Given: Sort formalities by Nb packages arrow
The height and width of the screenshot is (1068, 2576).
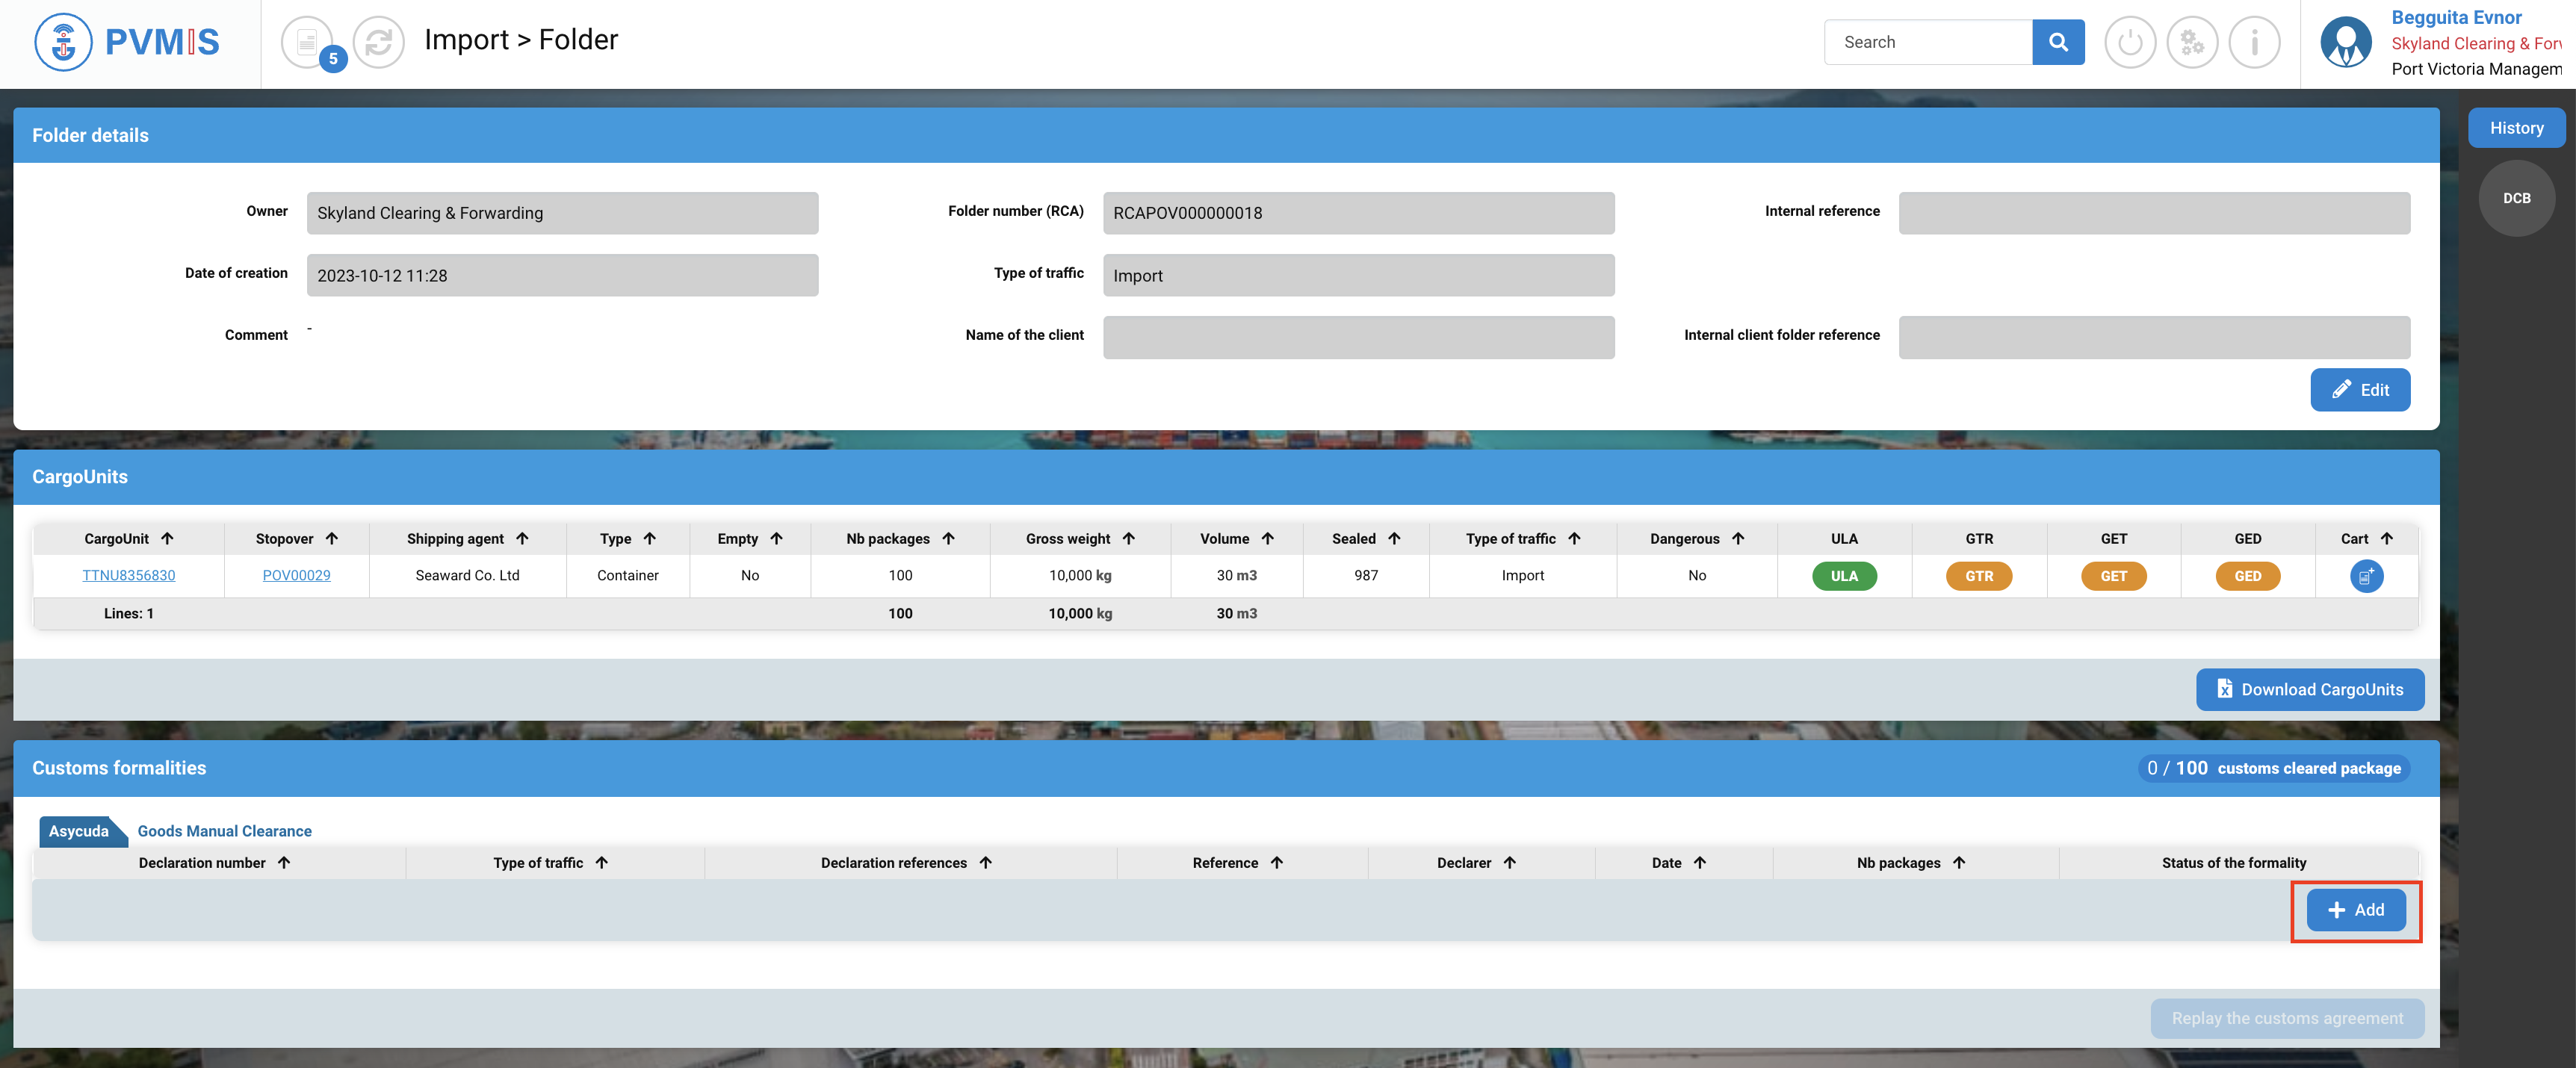Looking at the screenshot, I should (1958, 862).
